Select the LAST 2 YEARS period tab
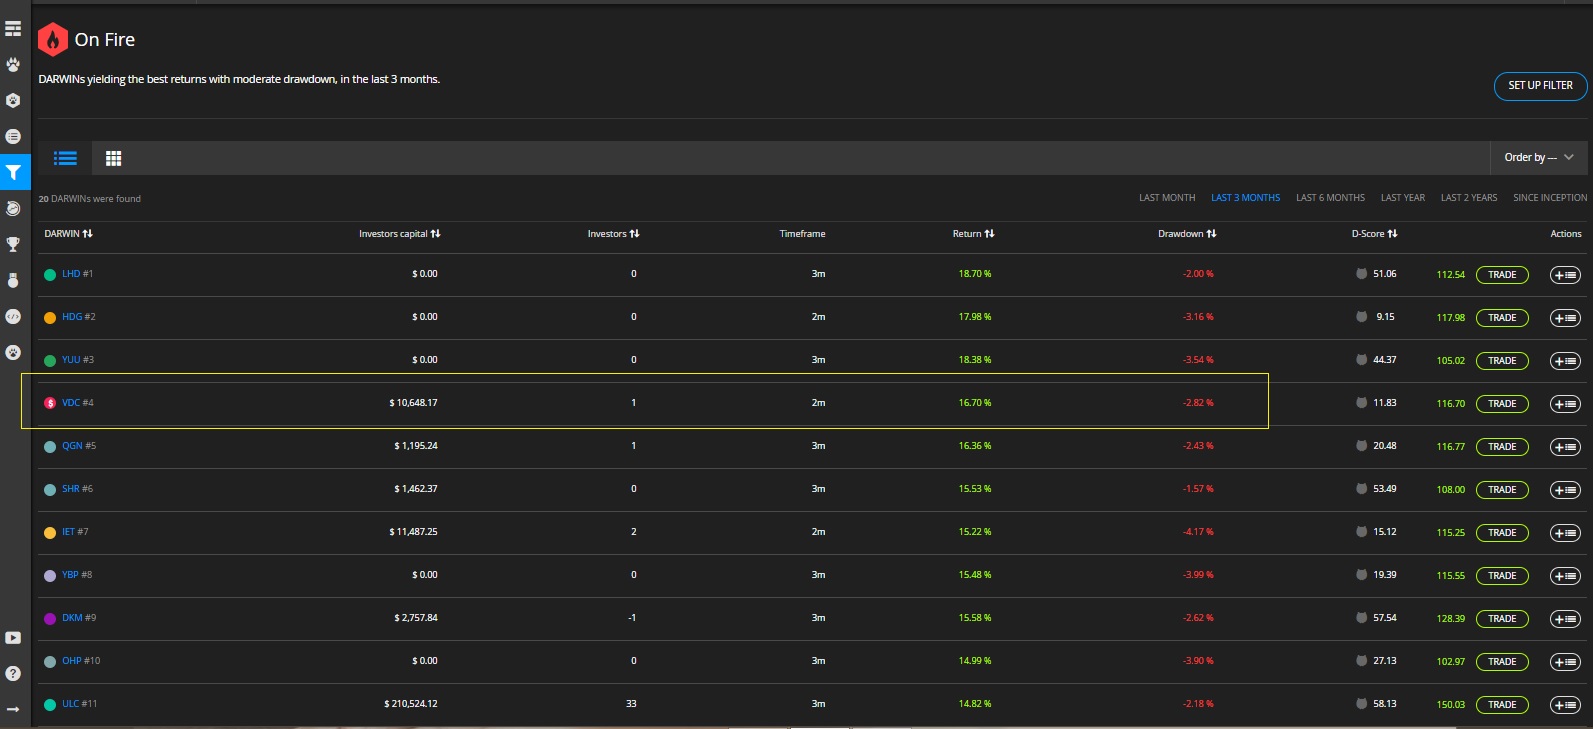The image size is (1593, 729). (1469, 198)
